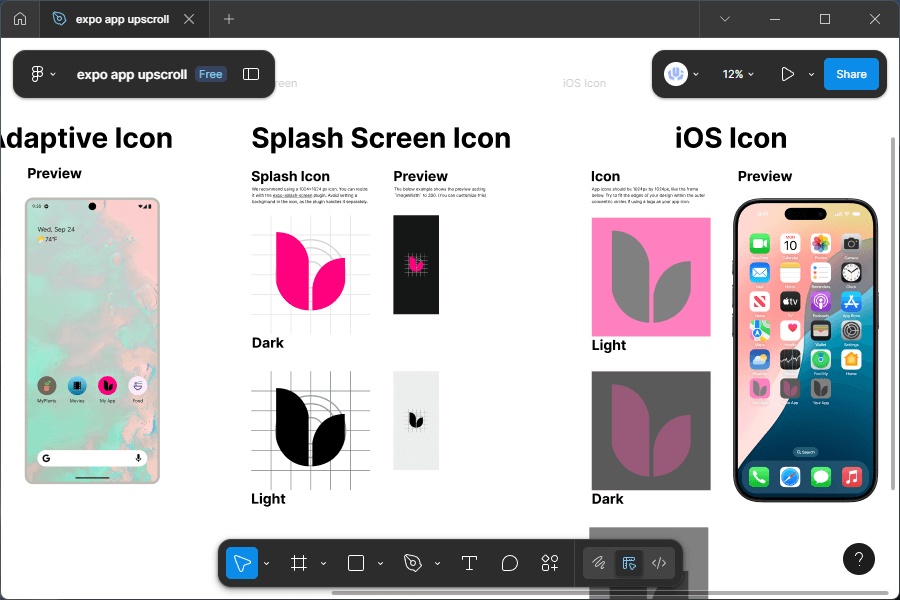The width and height of the screenshot is (900, 600).
Task: Open the comment tool
Action: click(x=509, y=562)
